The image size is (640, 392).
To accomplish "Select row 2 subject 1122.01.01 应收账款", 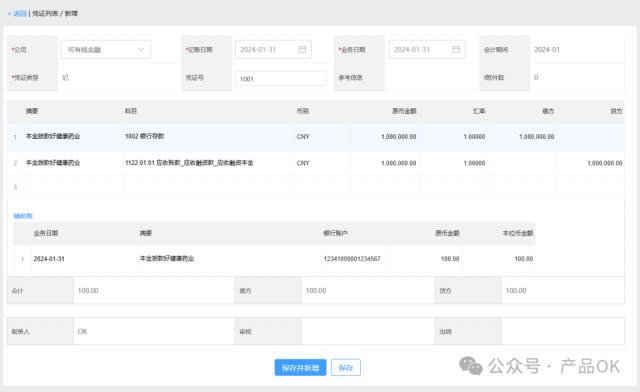I will (x=189, y=163).
